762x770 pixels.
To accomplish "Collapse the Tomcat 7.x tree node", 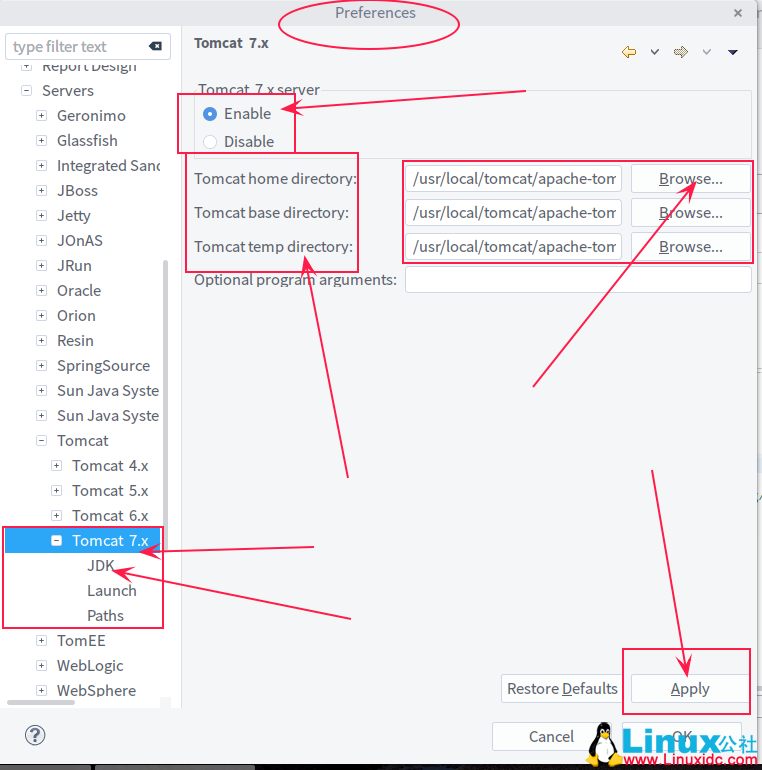I will (x=57, y=541).
